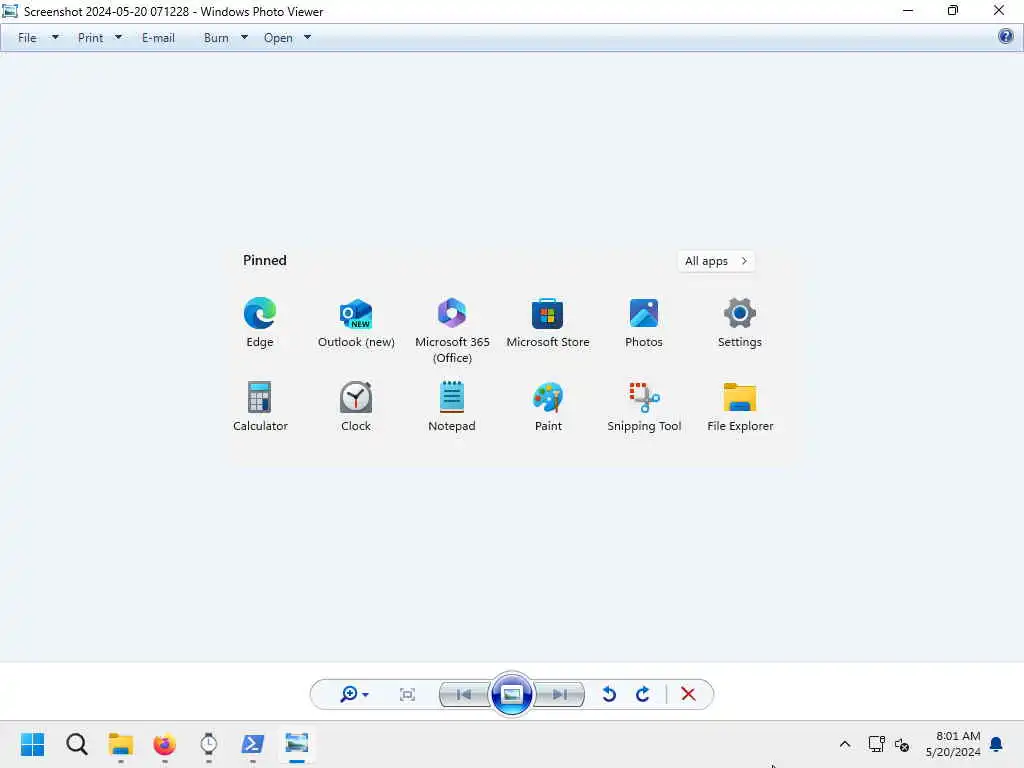Screen dimensions: 1024x768
Task: Click the All apps button
Action: point(716,261)
